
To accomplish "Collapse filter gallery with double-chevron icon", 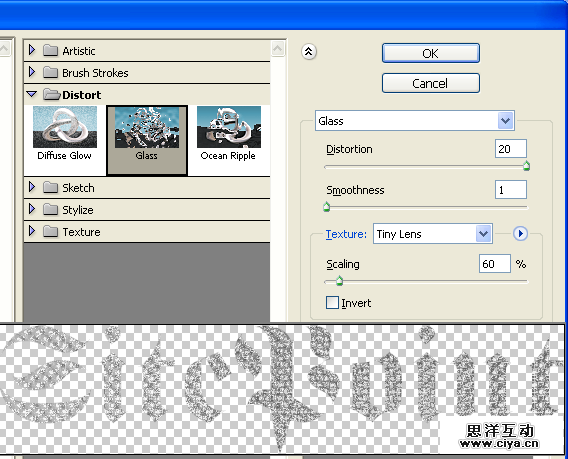I will [x=309, y=52].
